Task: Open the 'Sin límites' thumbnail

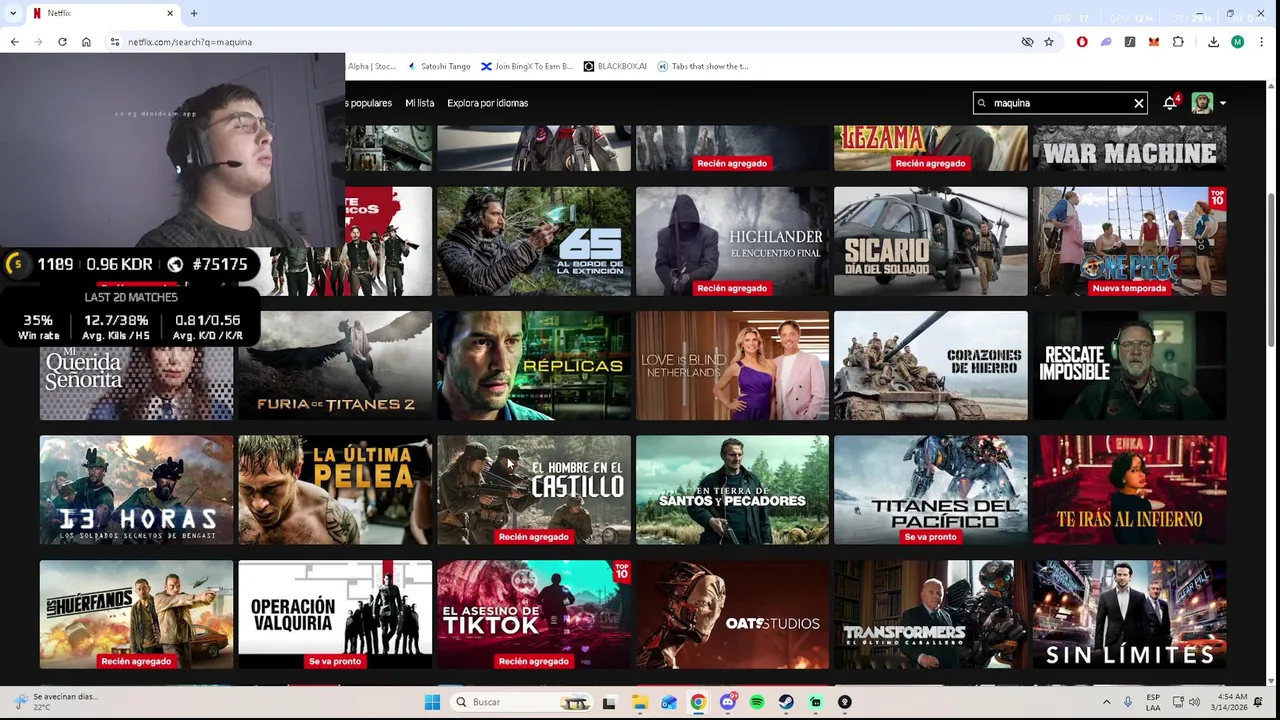Action: 1129,614
